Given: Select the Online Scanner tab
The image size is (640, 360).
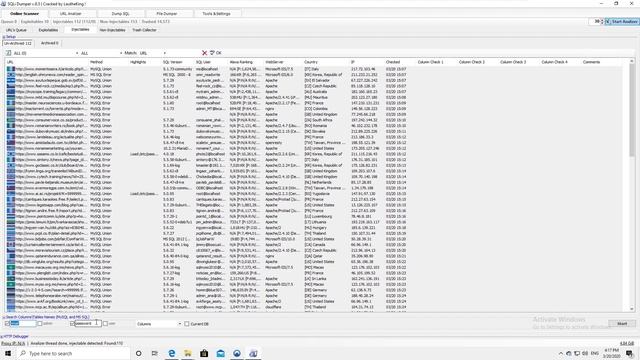Looking at the screenshot, I should [24, 13].
